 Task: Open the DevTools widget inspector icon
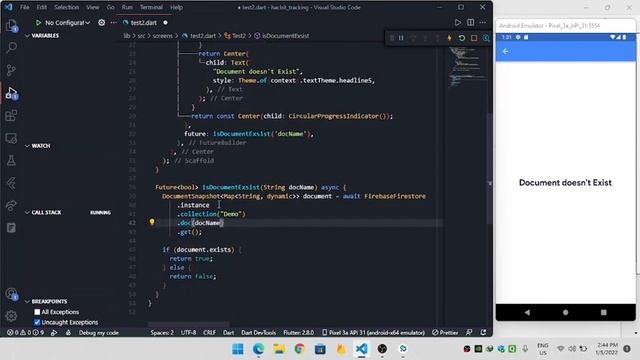486,38
